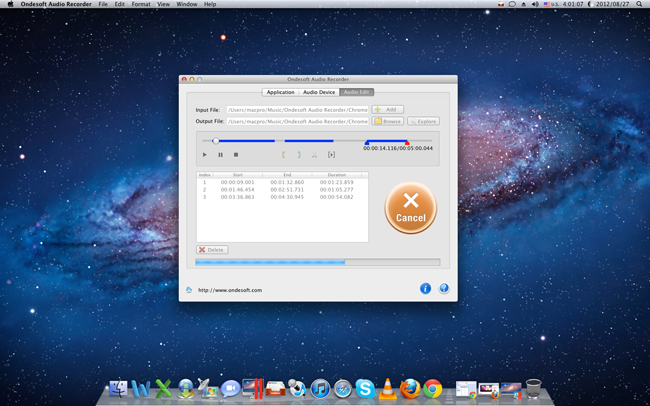Screen dimensions: 650x406
Task: Open the microphone recorder app in the dock
Action: coord(298,389)
